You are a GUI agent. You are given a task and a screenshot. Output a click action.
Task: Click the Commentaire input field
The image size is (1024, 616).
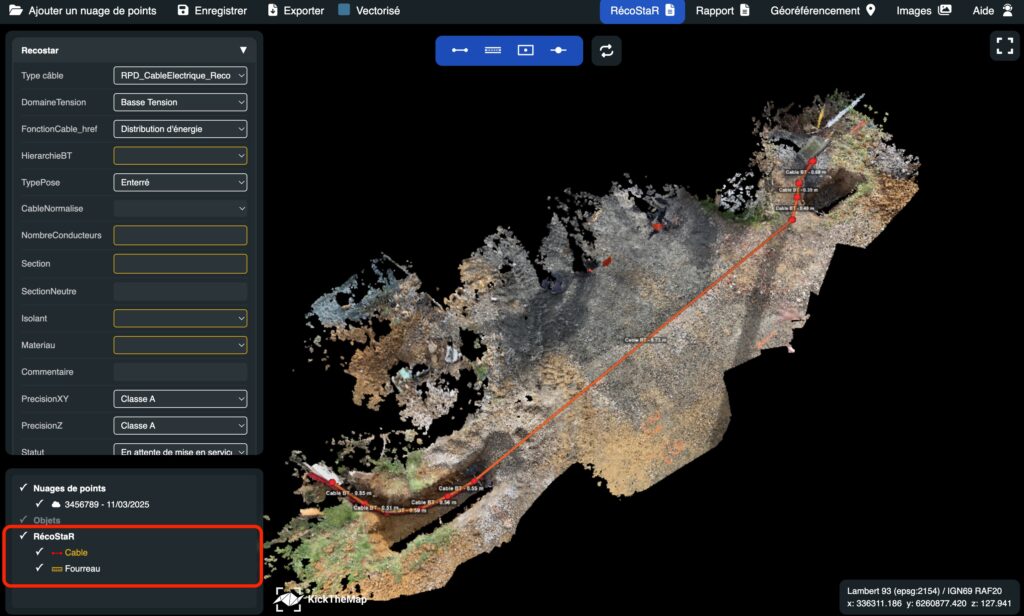180,372
